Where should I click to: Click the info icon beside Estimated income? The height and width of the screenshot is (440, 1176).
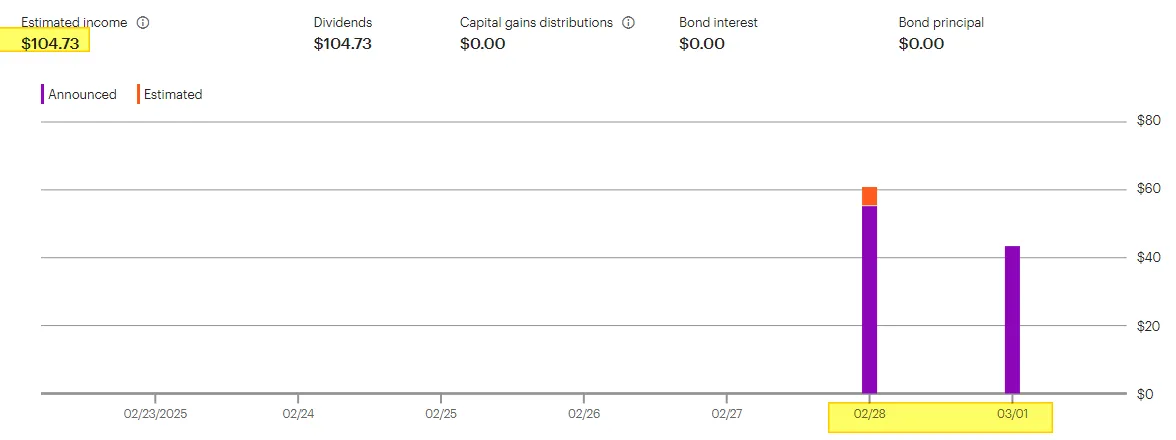[142, 22]
